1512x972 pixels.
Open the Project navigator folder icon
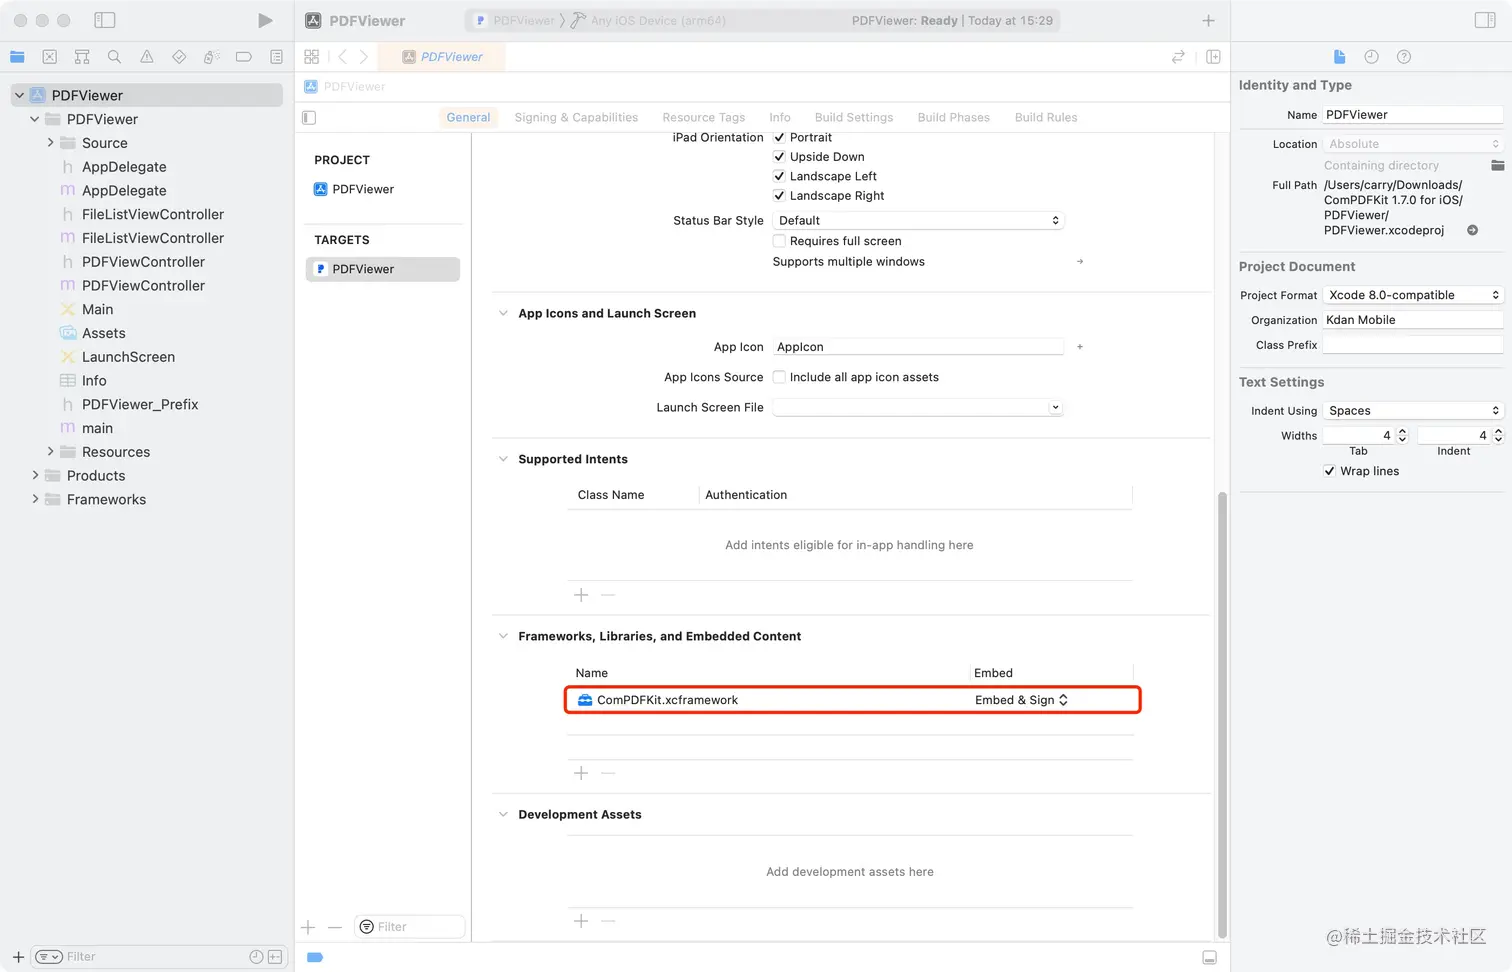pyautogui.click(x=17, y=57)
